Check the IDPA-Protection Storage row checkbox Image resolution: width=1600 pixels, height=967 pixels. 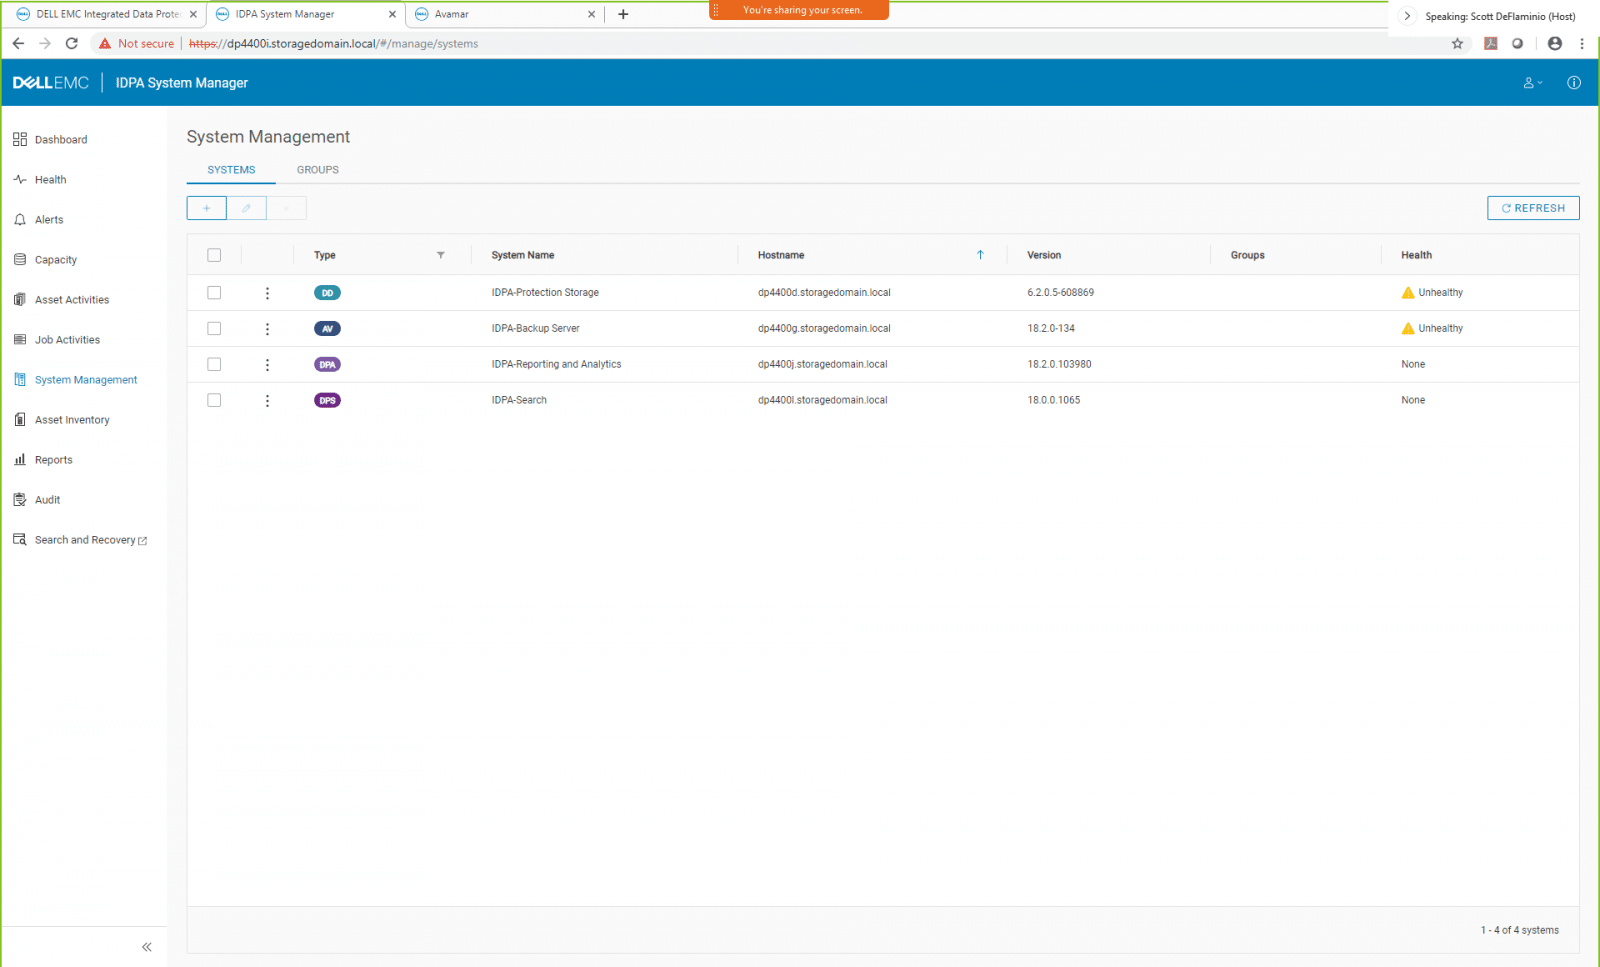click(214, 293)
